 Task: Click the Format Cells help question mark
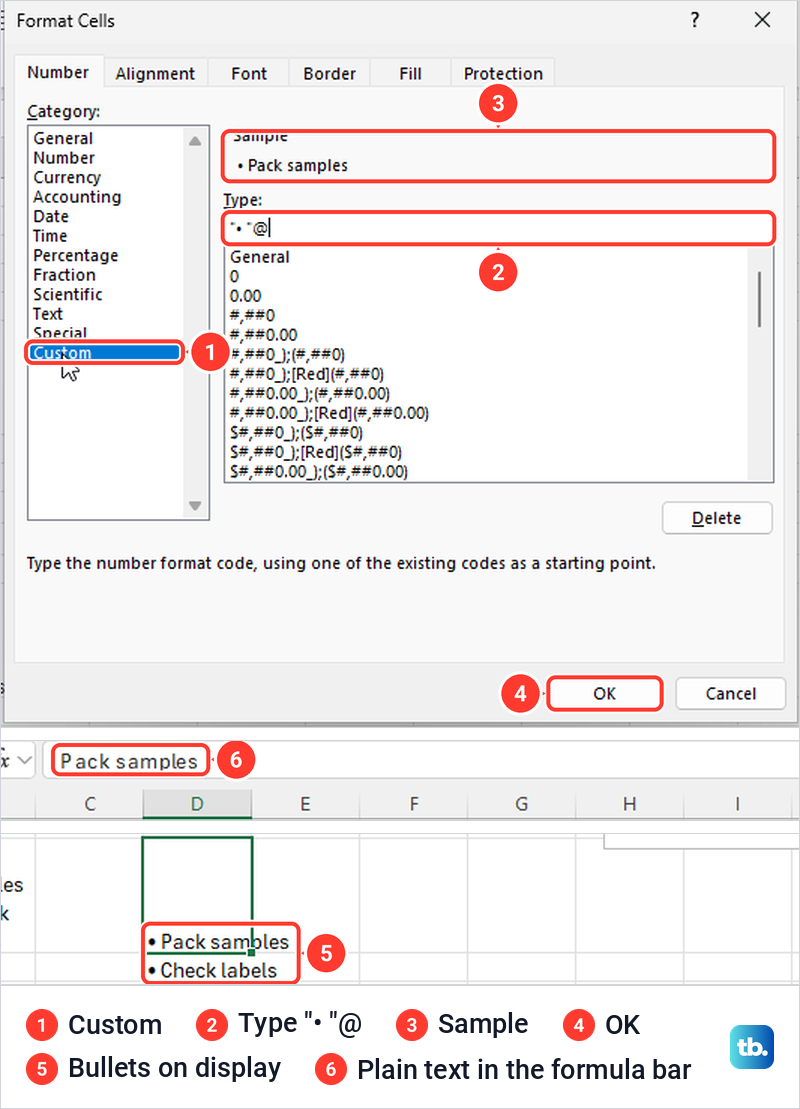(x=695, y=20)
